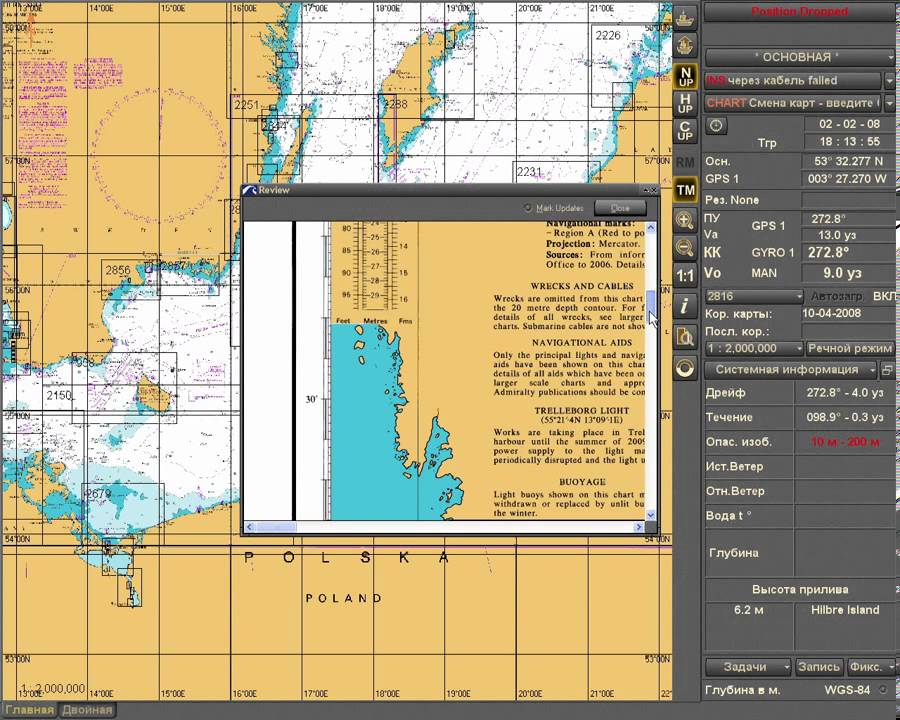The height and width of the screenshot is (720, 900).
Task: Click the longitude value 003° 27.270 W
Action: (x=848, y=179)
